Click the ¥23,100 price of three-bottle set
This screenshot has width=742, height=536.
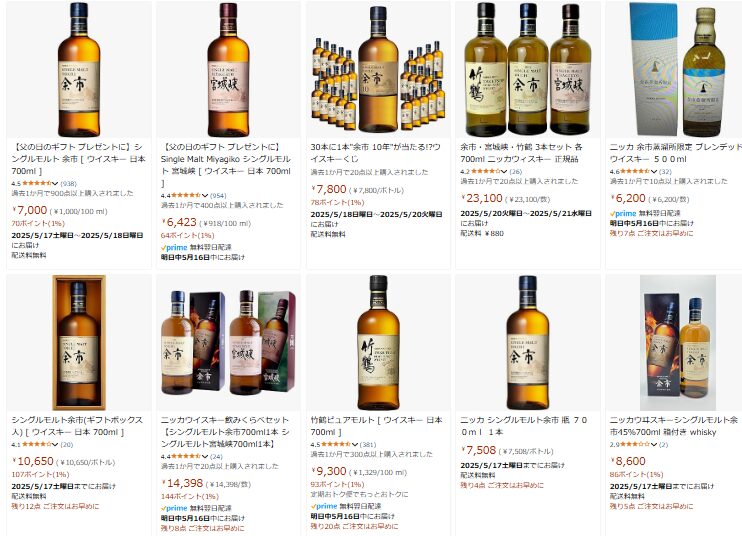[482, 198]
